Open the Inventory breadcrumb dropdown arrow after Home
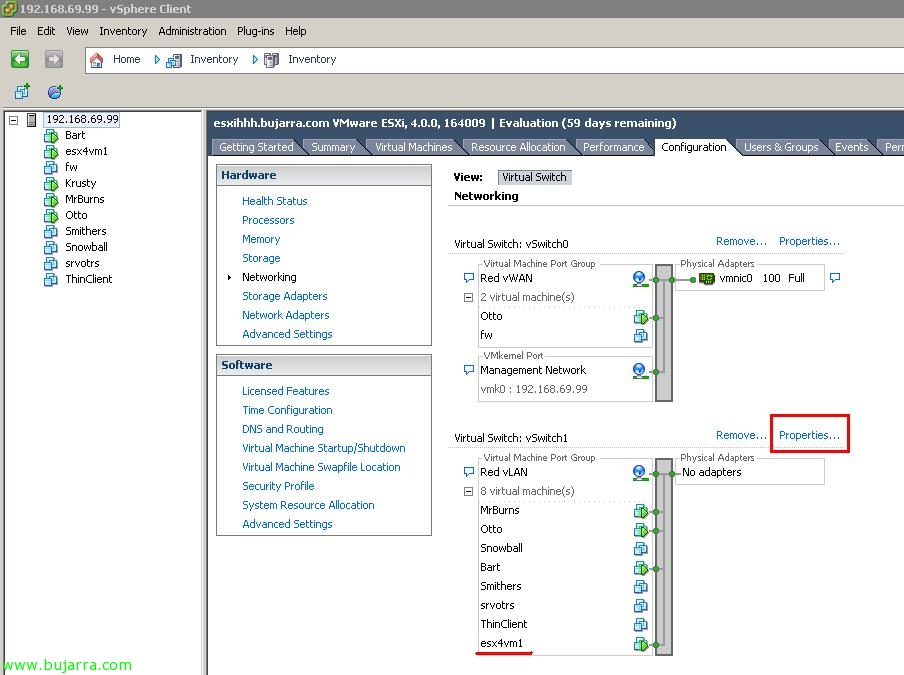The width and height of the screenshot is (904, 675). [x=157, y=59]
